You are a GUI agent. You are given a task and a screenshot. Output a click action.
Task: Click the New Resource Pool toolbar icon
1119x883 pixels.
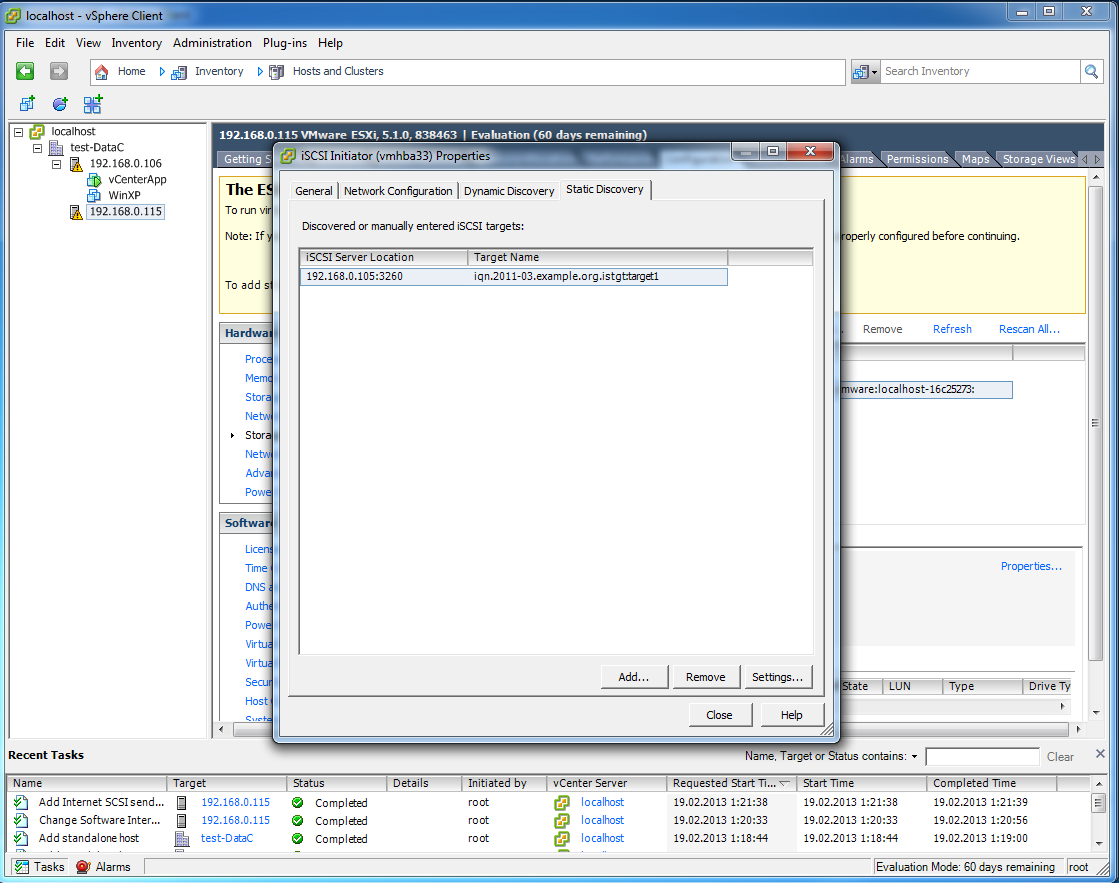(x=60, y=104)
